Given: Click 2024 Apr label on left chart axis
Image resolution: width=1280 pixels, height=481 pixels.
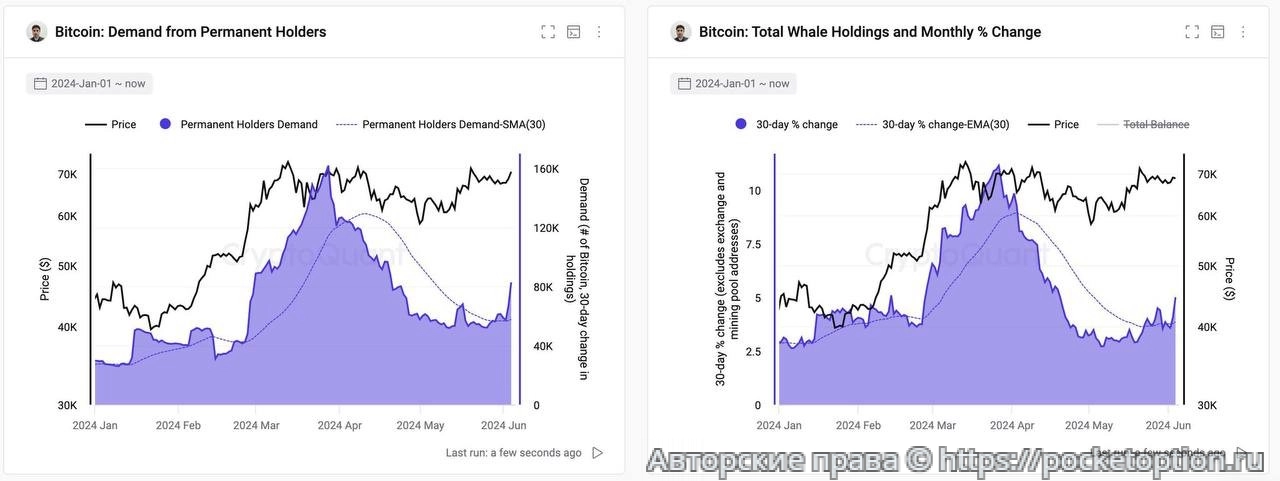Looking at the screenshot, I should click(339, 425).
